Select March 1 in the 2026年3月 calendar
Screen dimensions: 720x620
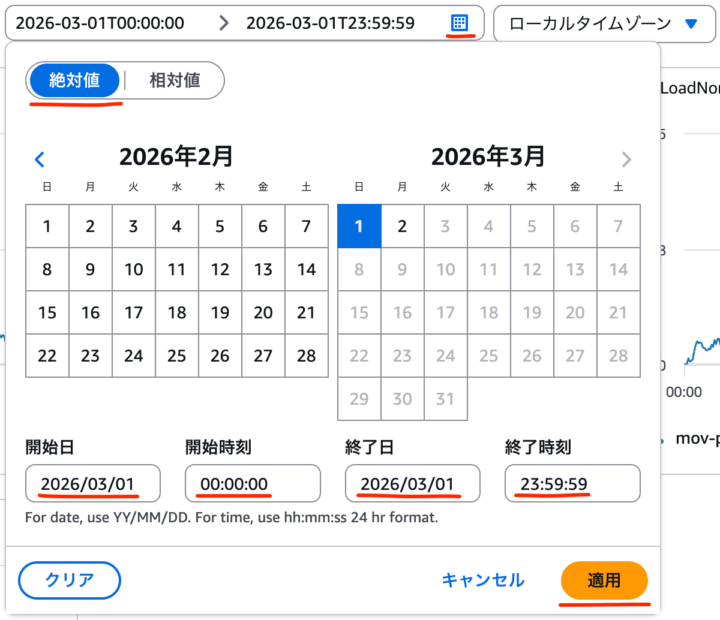tap(359, 226)
